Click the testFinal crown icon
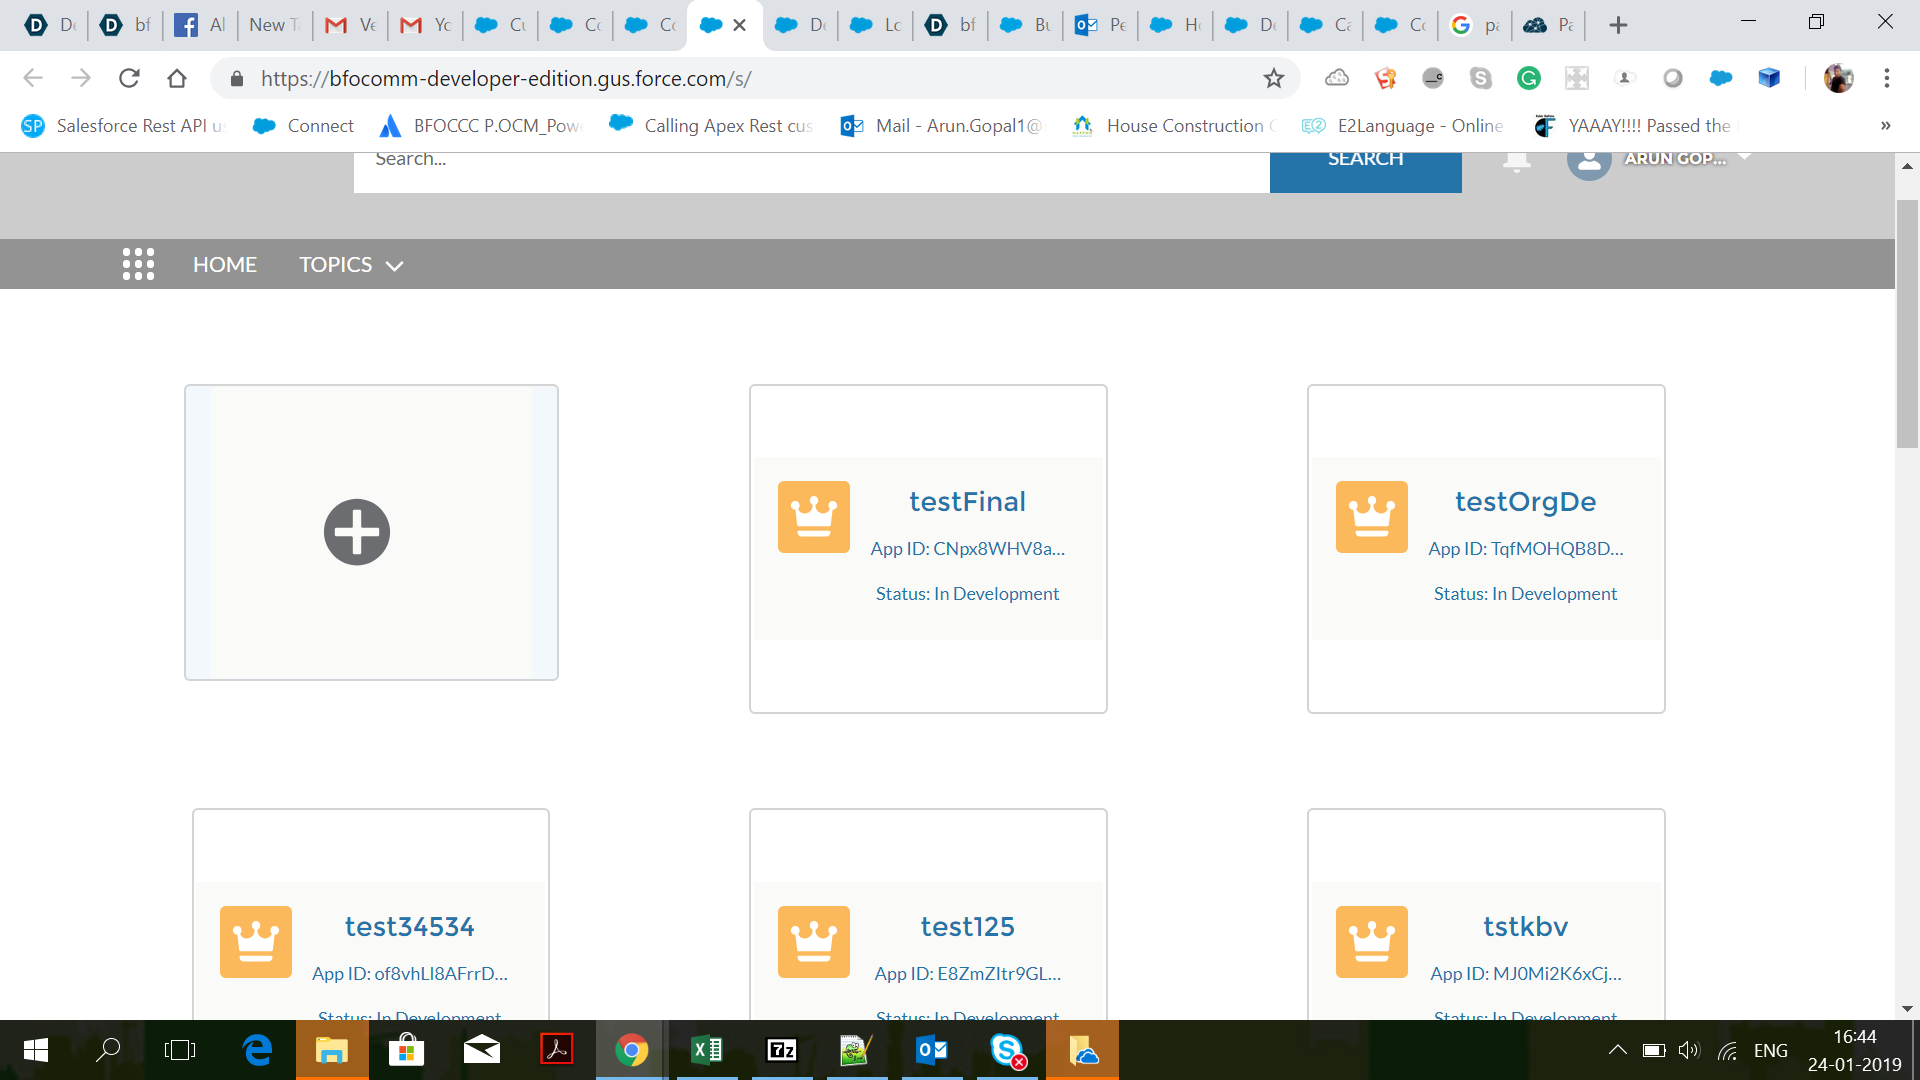Screen dimensions: 1920x1080 pyautogui.click(x=813, y=517)
